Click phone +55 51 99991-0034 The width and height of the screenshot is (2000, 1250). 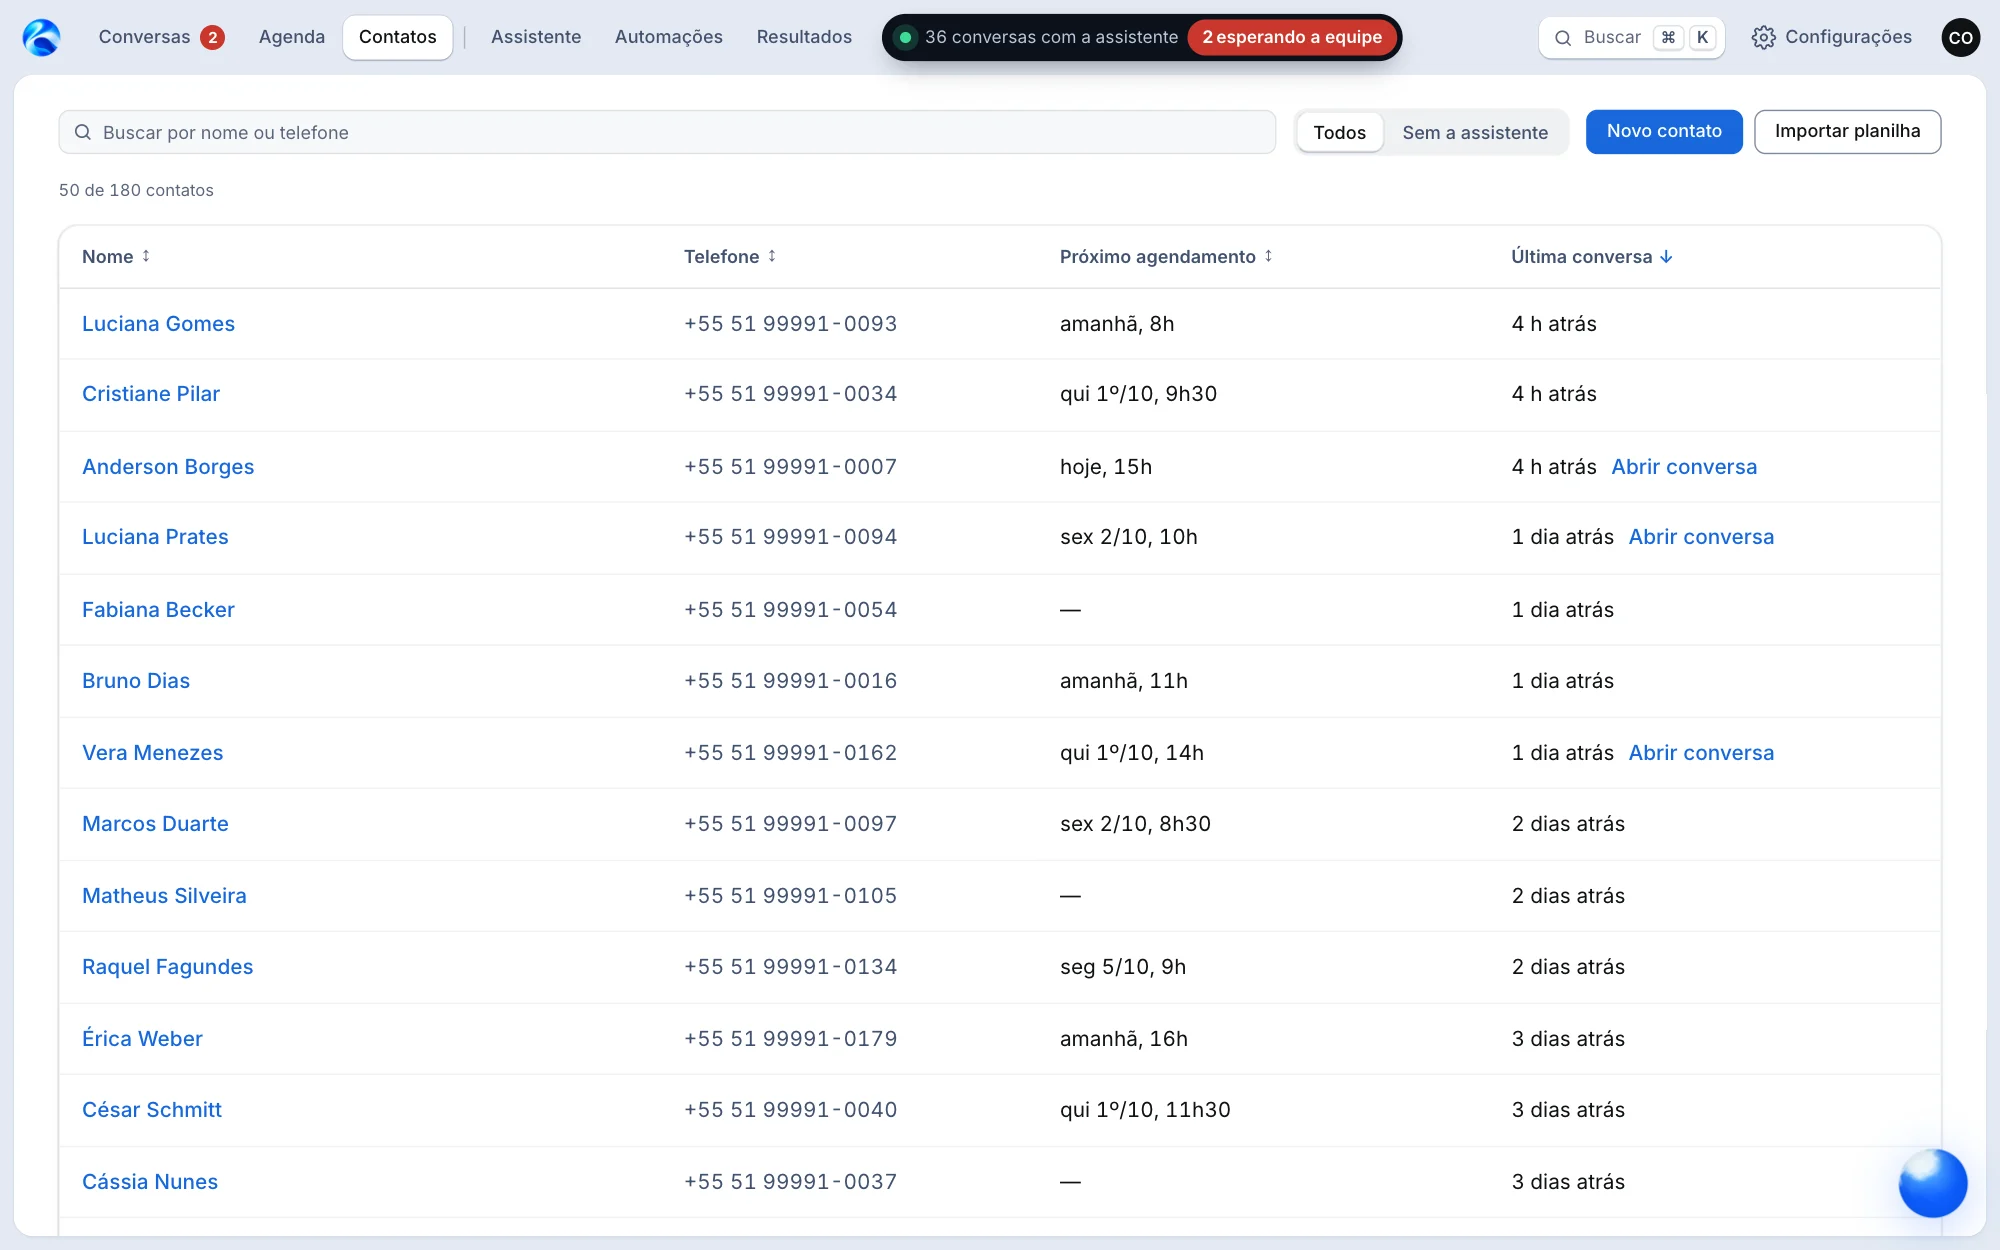click(x=790, y=394)
